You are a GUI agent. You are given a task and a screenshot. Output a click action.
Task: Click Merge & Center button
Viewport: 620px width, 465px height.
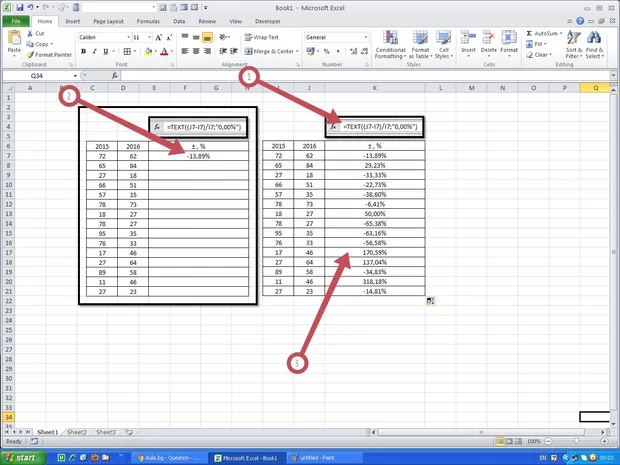tap(268, 51)
